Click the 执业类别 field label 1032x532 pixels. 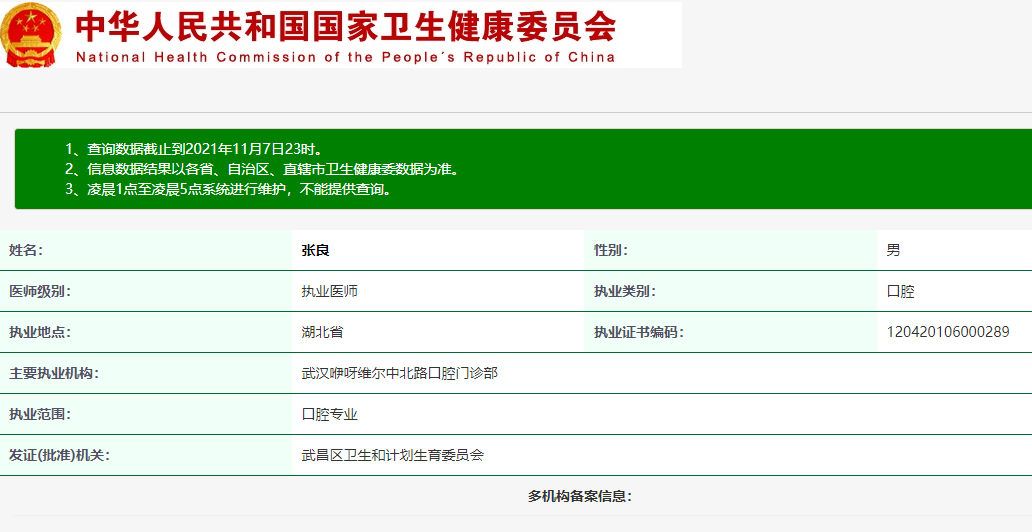[x=625, y=292]
